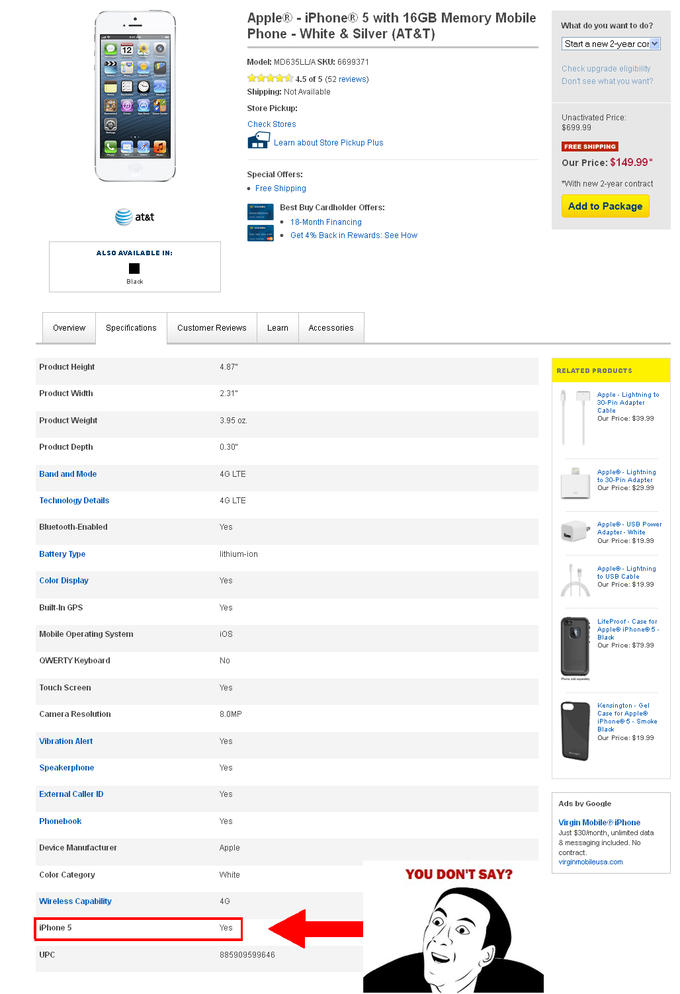Open the 'What do you want to do' dropdown
The width and height of the screenshot is (680, 994).
click(611, 44)
